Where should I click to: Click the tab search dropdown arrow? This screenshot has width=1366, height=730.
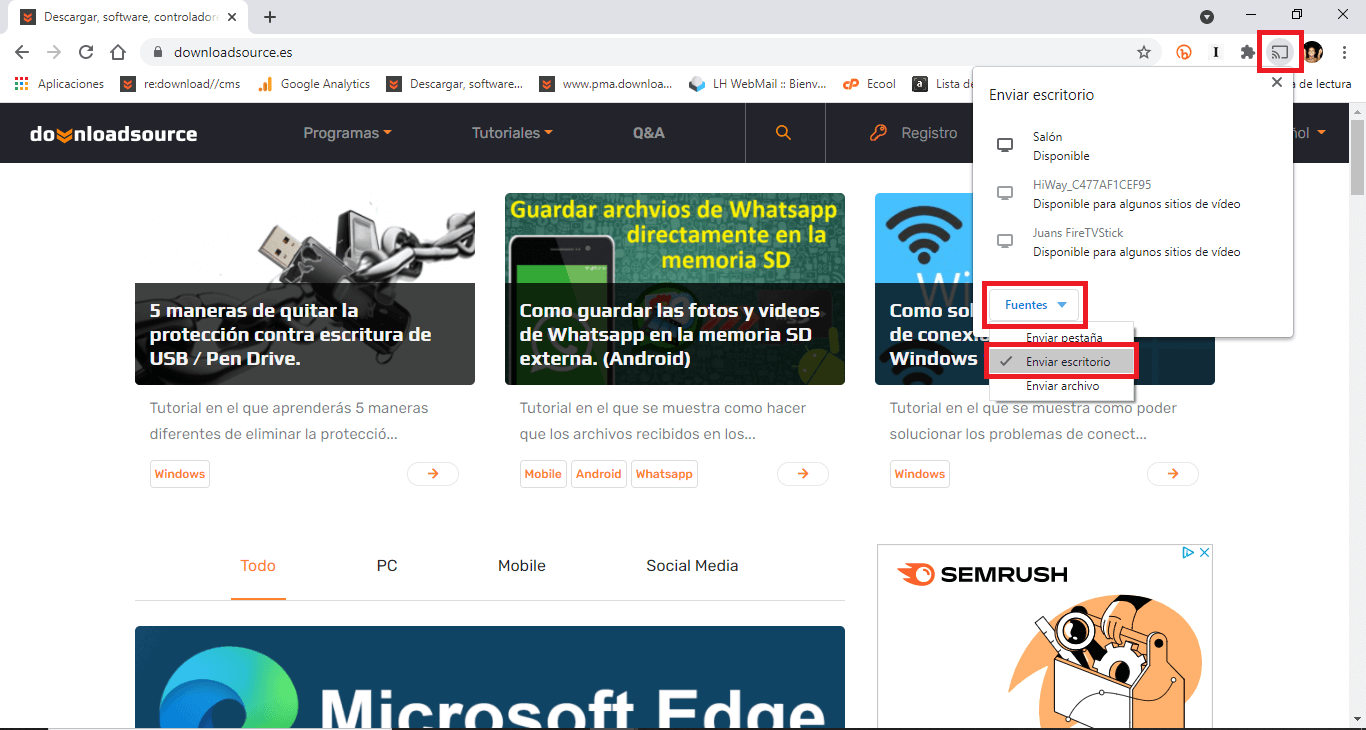[1207, 17]
